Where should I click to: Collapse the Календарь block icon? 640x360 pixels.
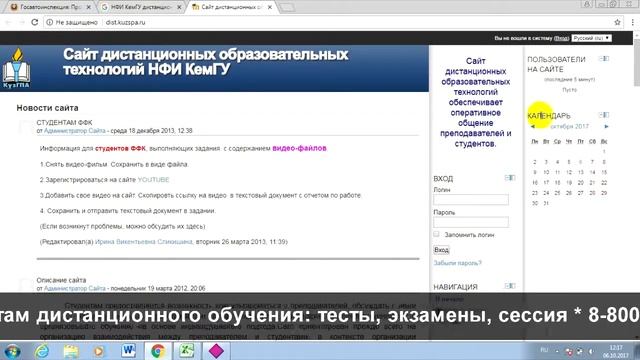pyautogui.click(x=604, y=115)
